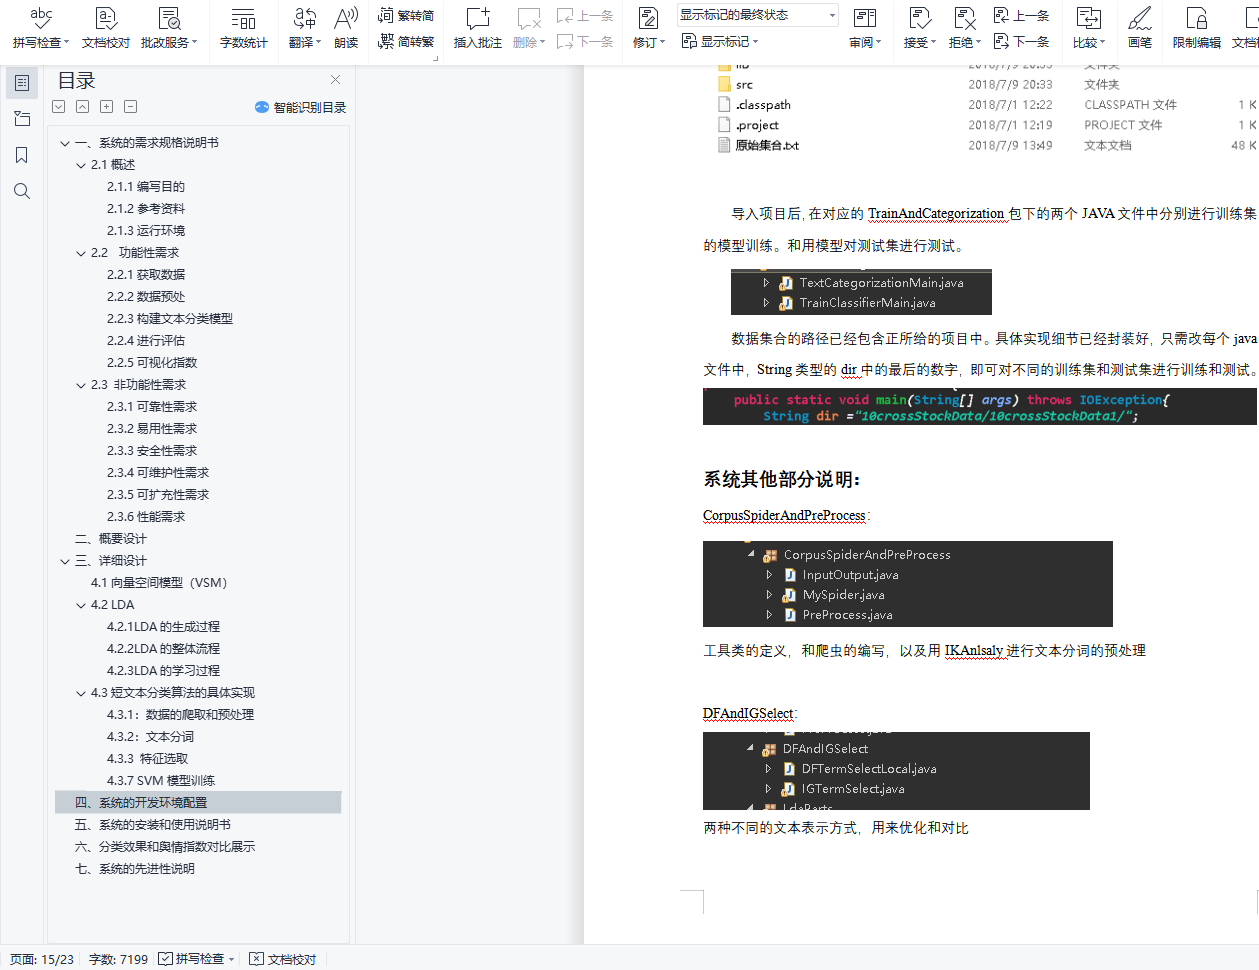Viewport: 1259px width, 970px height.
Task: Click page indicator 页面: 15/23
Action: (41, 959)
